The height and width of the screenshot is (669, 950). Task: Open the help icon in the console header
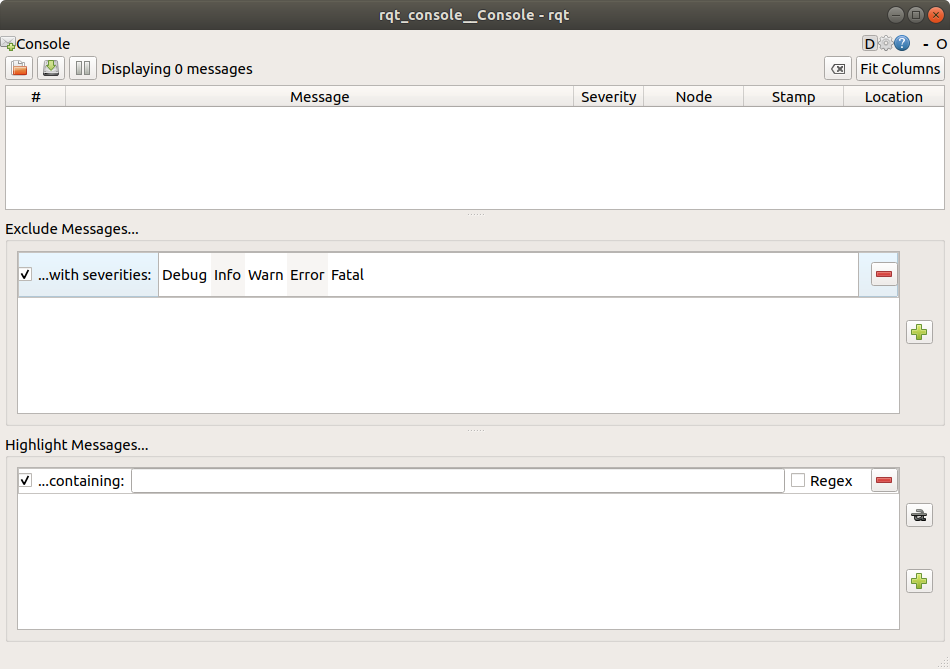(x=902, y=44)
